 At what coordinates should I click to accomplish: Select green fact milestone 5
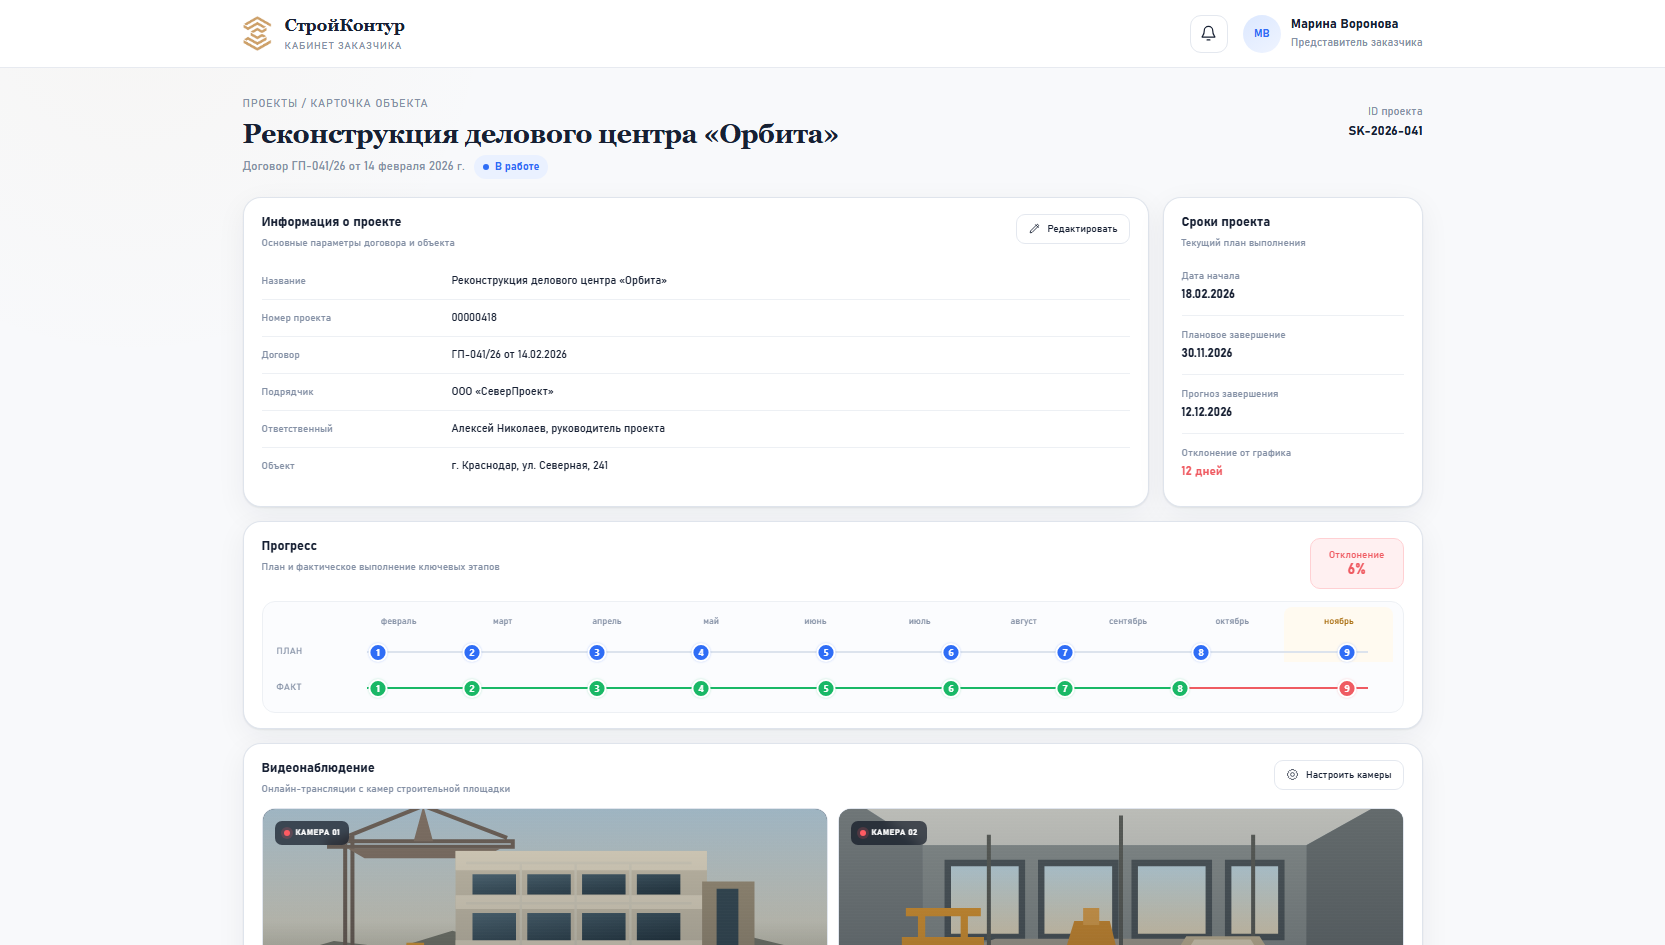pyautogui.click(x=826, y=688)
